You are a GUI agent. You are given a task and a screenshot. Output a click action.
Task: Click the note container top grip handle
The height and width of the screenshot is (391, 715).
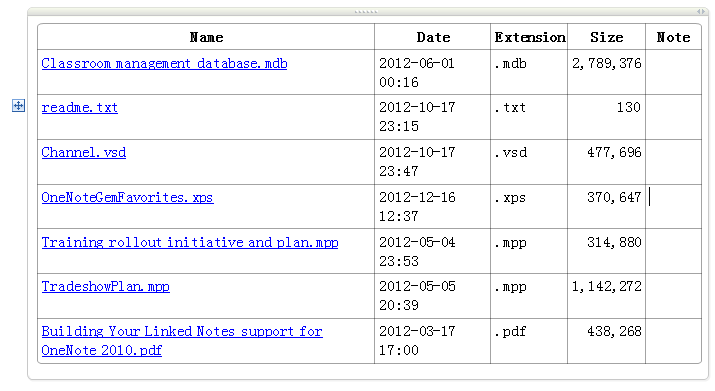point(366,11)
